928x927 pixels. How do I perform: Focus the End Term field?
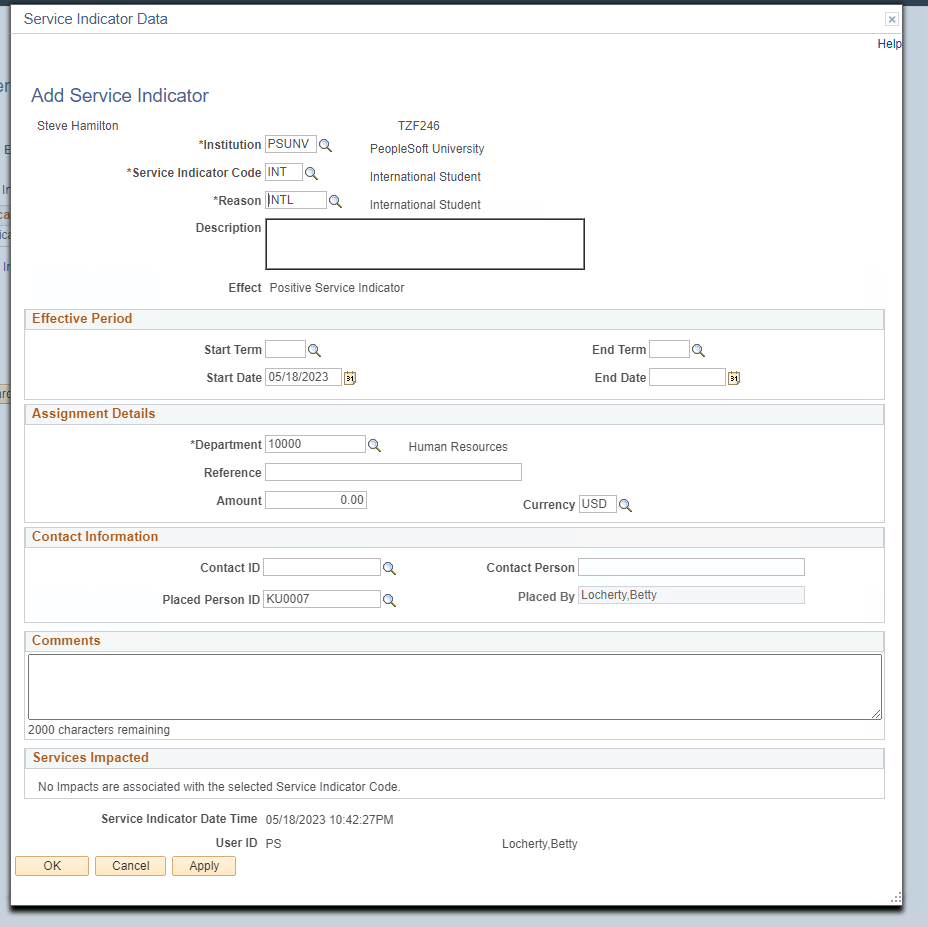click(669, 349)
